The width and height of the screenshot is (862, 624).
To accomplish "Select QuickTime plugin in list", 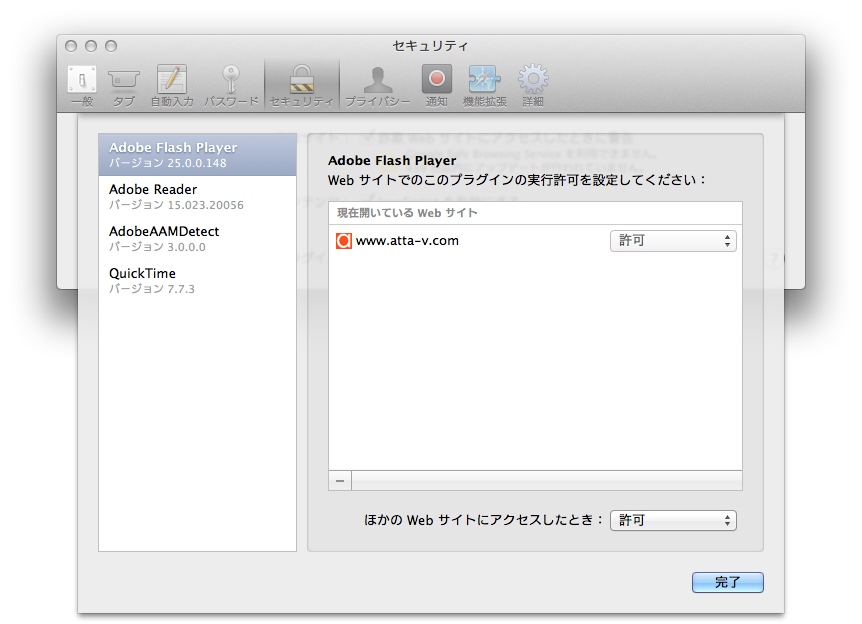I will pyautogui.click(x=197, y=280).
